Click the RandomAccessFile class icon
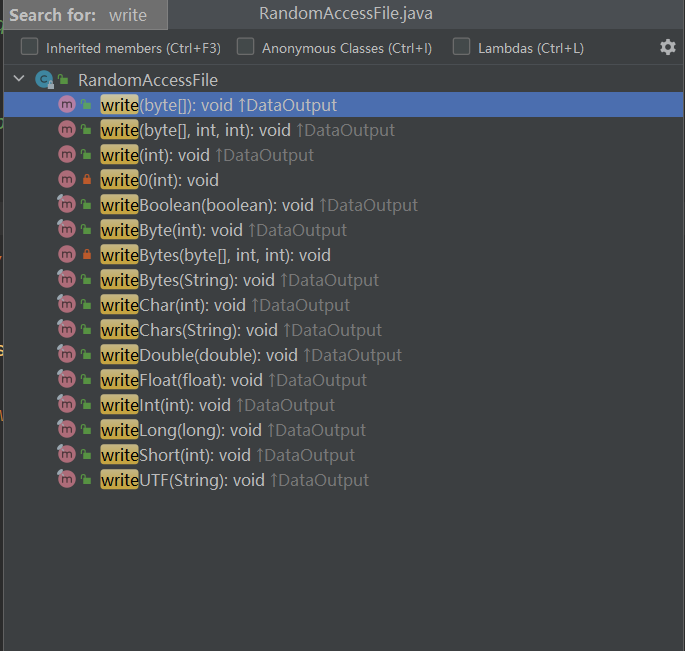Screen dimensions: 685x651 [x=44, y=80]
